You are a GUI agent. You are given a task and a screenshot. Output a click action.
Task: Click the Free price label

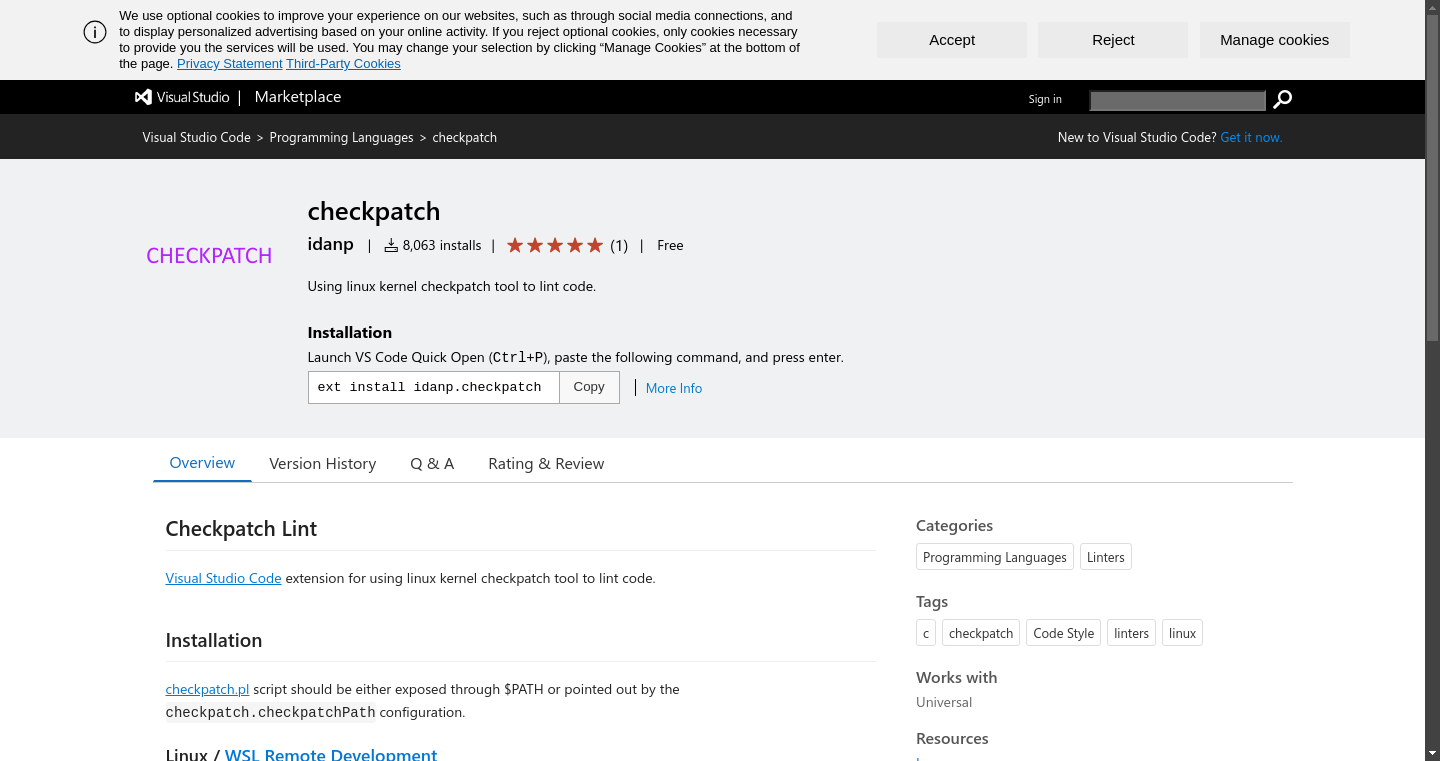[x=670, y=245]
